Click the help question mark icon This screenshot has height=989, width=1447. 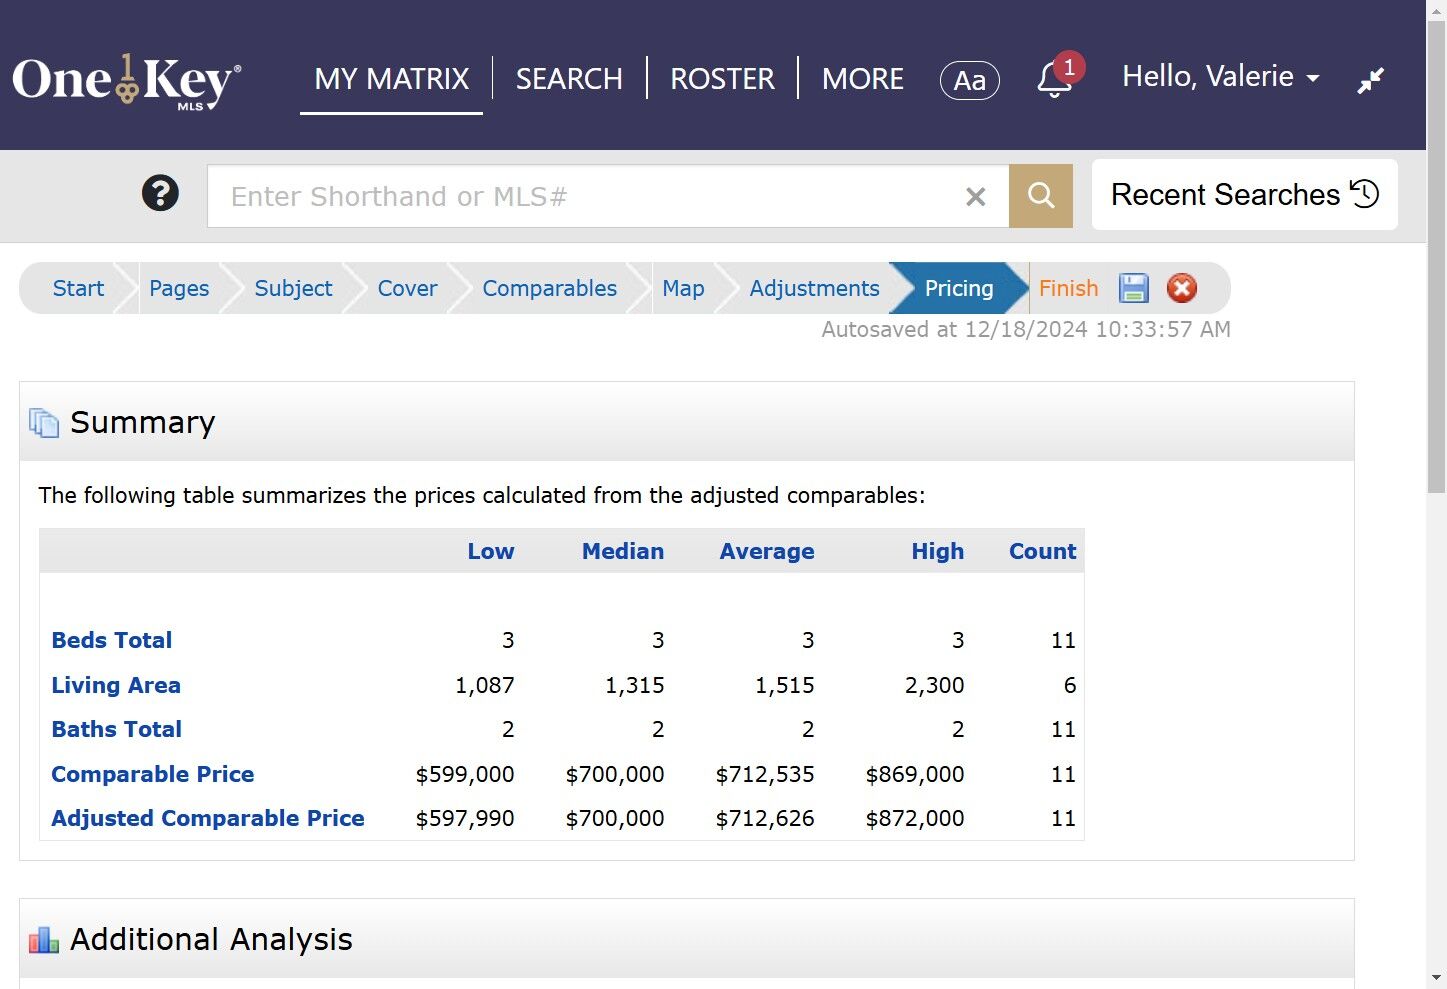[x=160, y=192]
